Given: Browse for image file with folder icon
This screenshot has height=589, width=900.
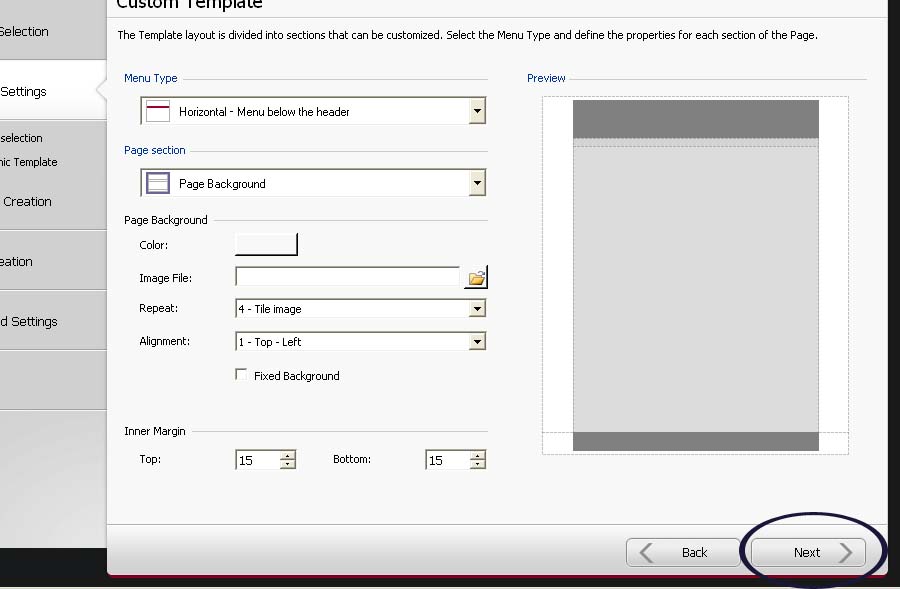Looking at the screenshot, I should pyautogui.click(x=476, y=278).
